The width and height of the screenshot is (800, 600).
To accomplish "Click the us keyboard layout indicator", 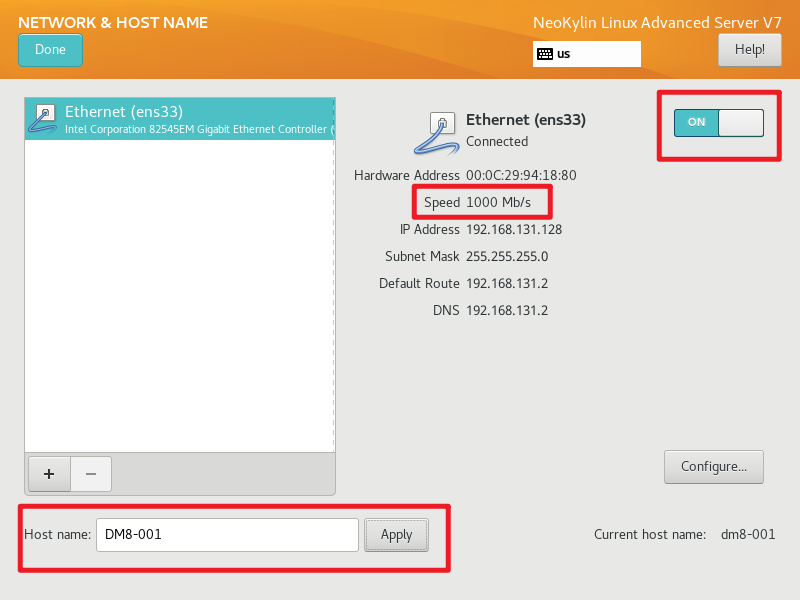I will click(587, 54).
